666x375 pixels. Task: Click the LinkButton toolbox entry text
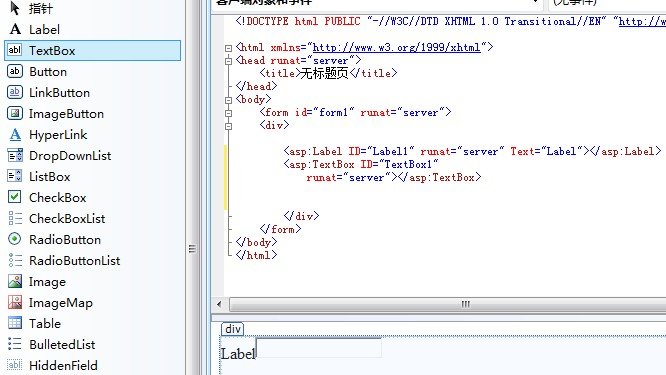pos(59,93)
